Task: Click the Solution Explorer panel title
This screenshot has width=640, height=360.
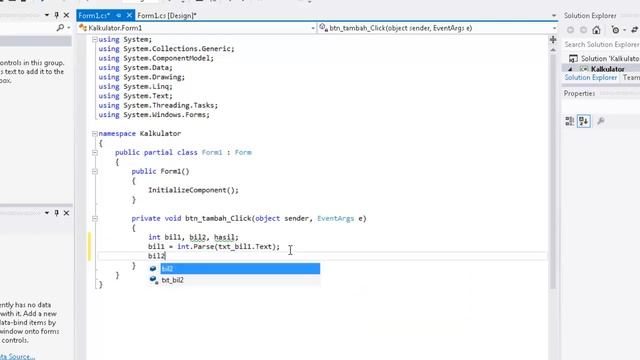Action: [590, 16]
